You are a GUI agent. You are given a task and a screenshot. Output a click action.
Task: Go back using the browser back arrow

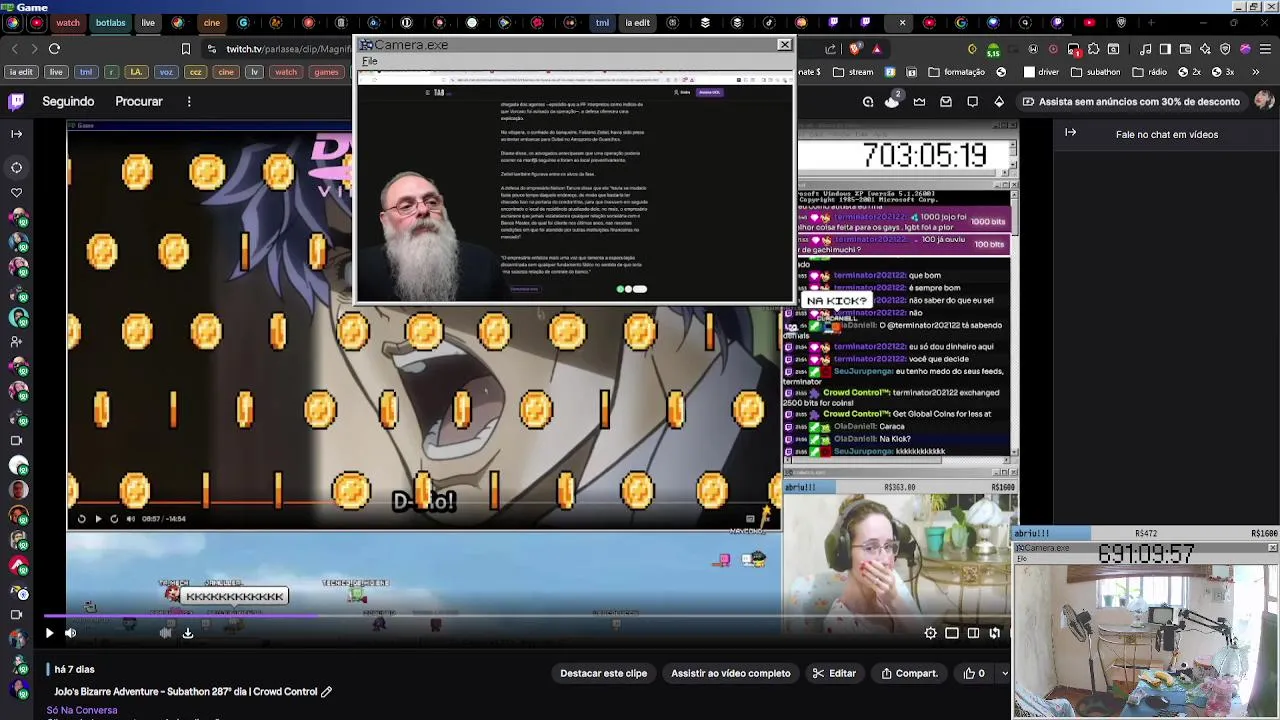14,48
